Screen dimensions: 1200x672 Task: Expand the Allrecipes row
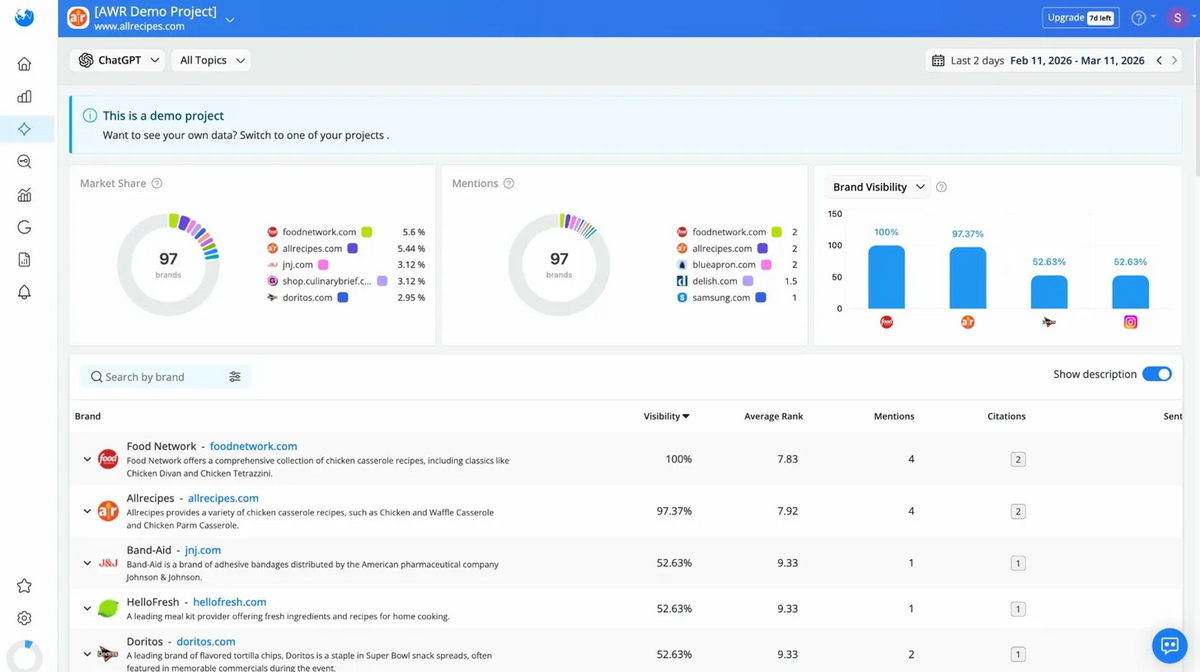(x=87, y=511)
